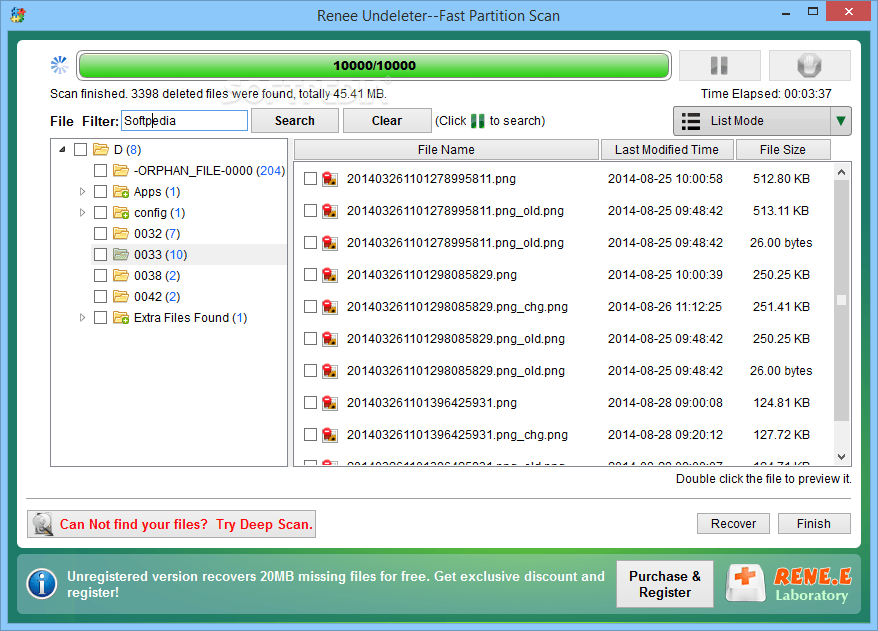Click file icon of 20140326110139642593​1.png_chg.png

point(330,434)
